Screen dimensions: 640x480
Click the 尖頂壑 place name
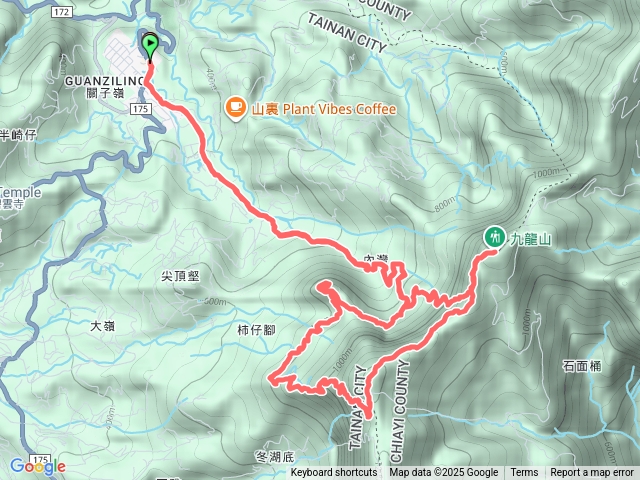[x=180, y=276]
